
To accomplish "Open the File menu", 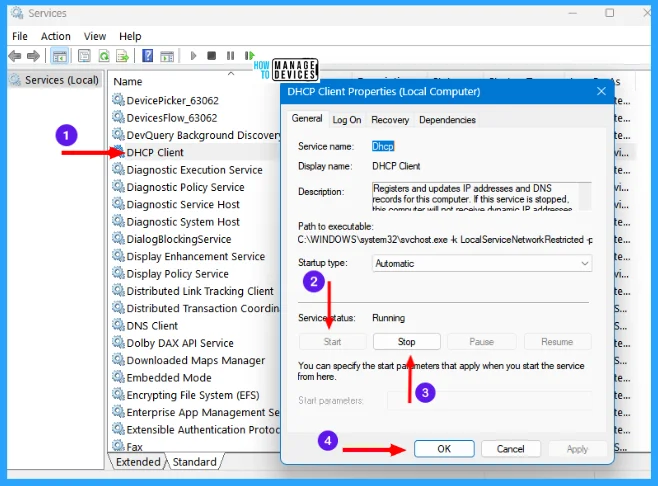I will click(20, 37).
